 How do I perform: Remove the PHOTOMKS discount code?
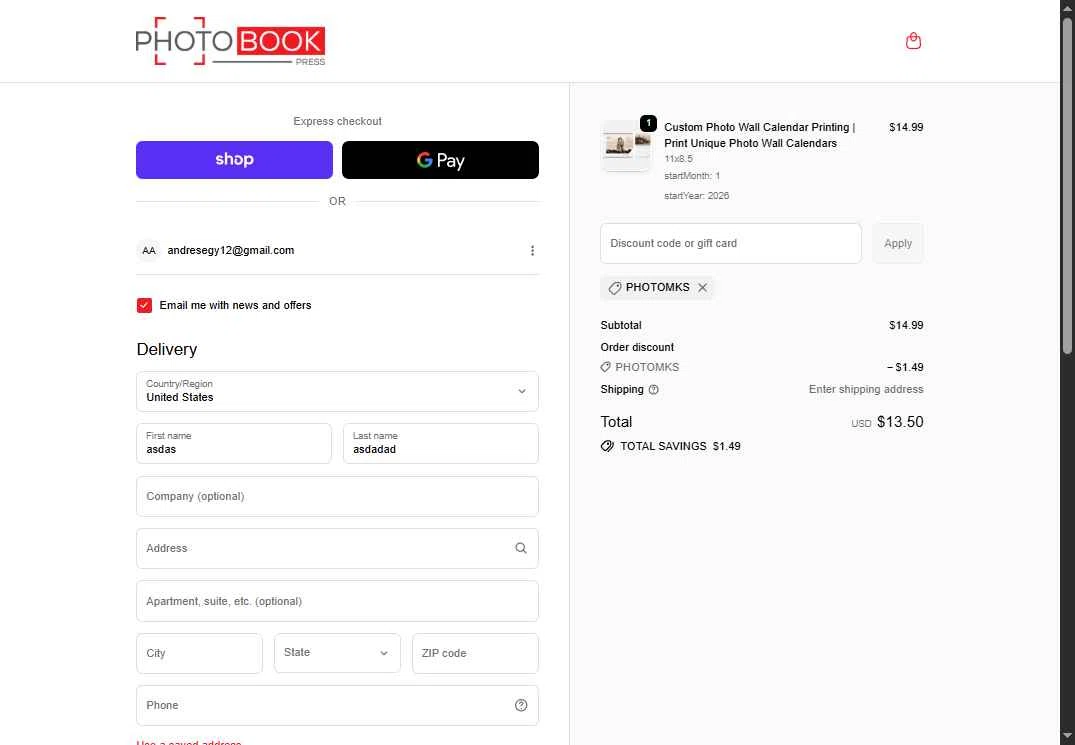(703, 288)
